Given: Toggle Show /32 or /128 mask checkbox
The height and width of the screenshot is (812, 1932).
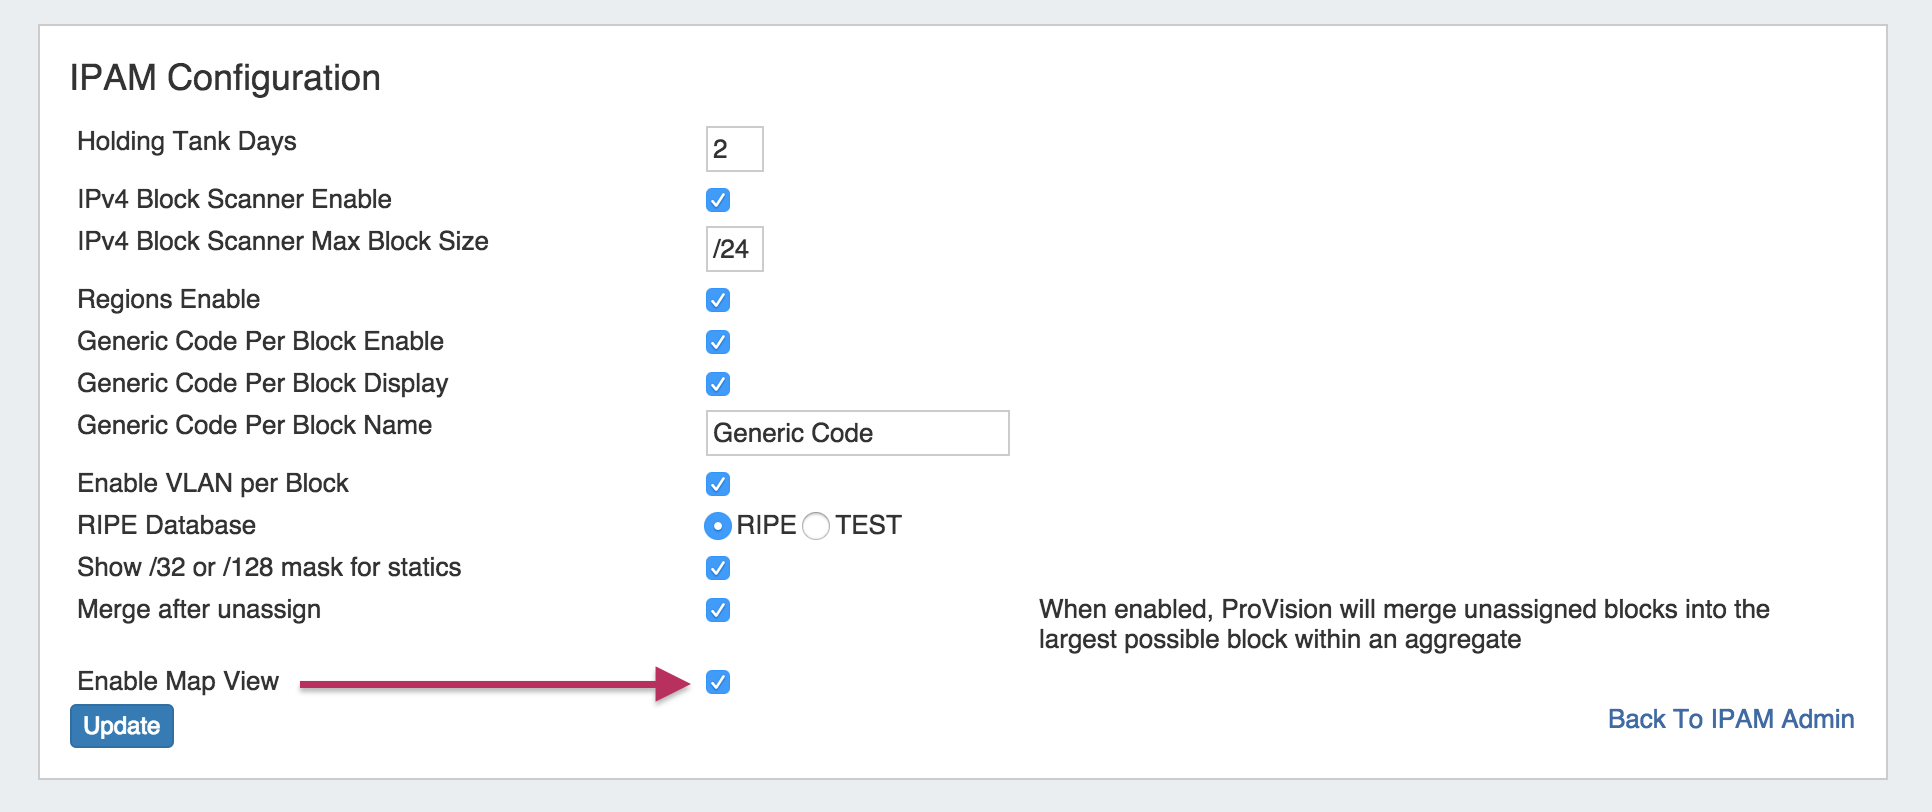Looking at the screenshot, I should coord(718,568).
